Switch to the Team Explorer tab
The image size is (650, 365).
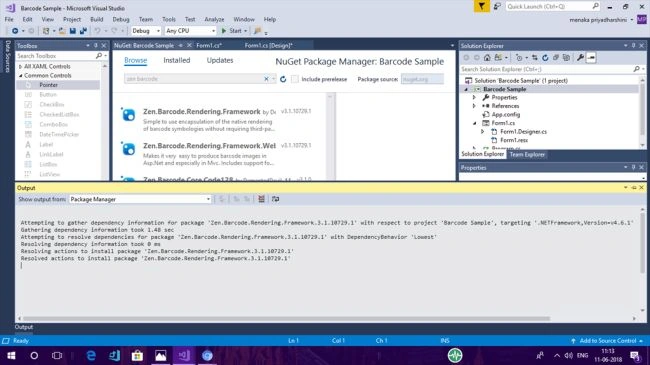pos(527,154)
